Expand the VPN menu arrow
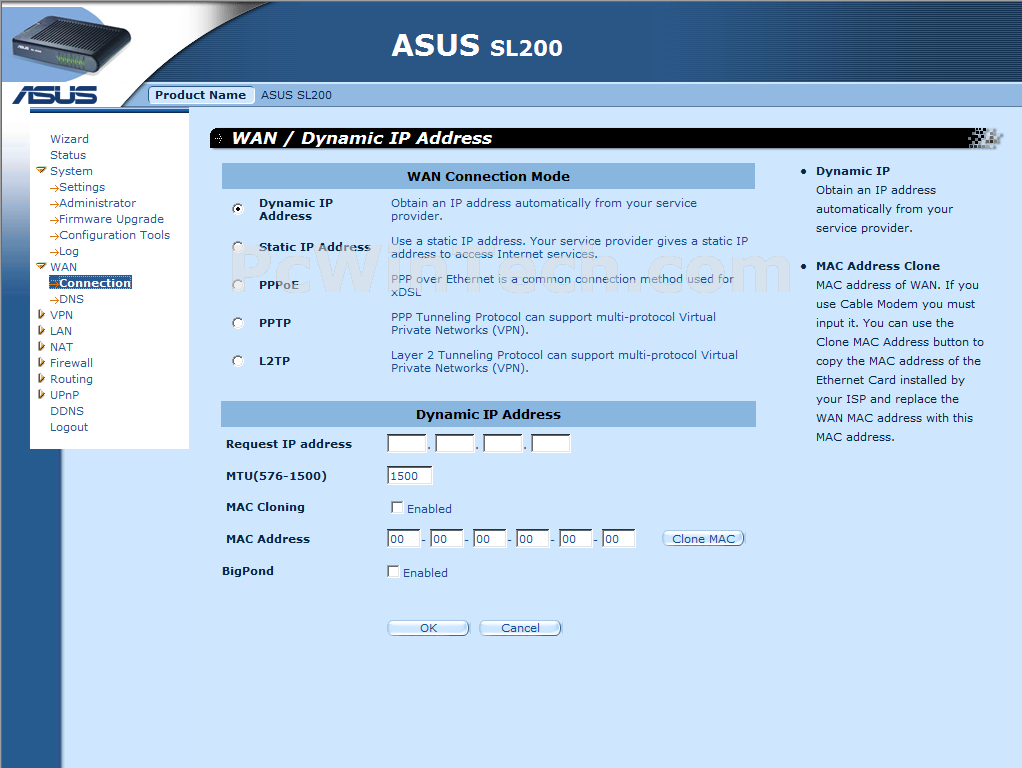 tap(41, 315)
